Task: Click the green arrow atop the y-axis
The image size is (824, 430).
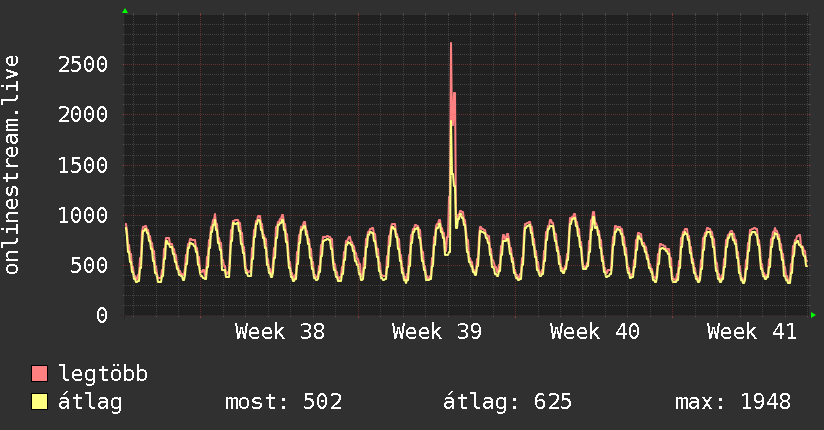Action: [x=125, y=11]
